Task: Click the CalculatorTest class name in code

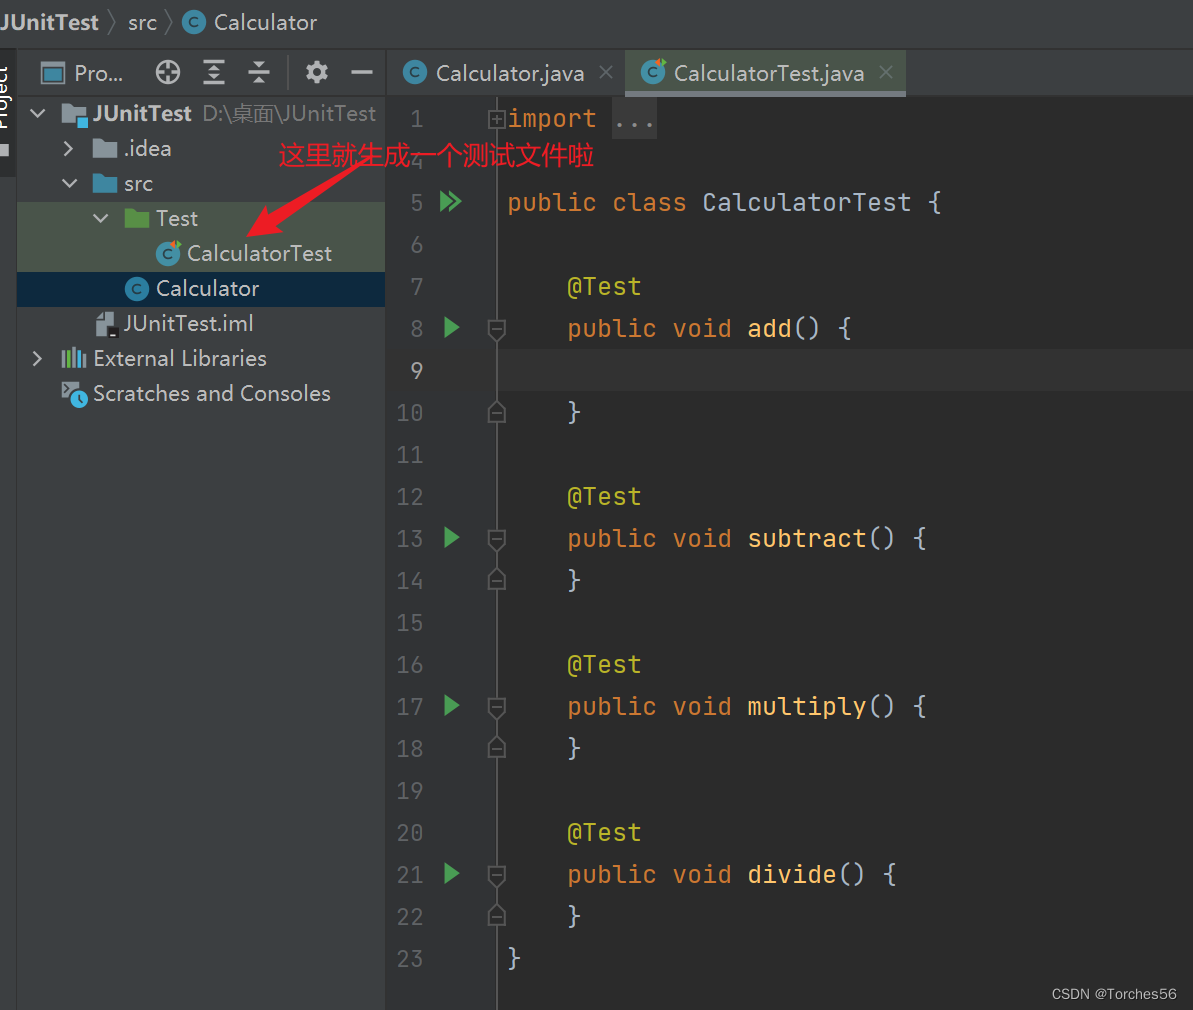Action: point(806,202)
